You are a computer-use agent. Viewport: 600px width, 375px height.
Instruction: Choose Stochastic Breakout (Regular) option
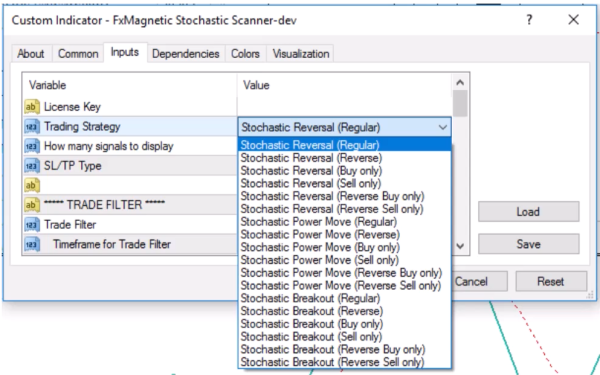tap(344, 298)
